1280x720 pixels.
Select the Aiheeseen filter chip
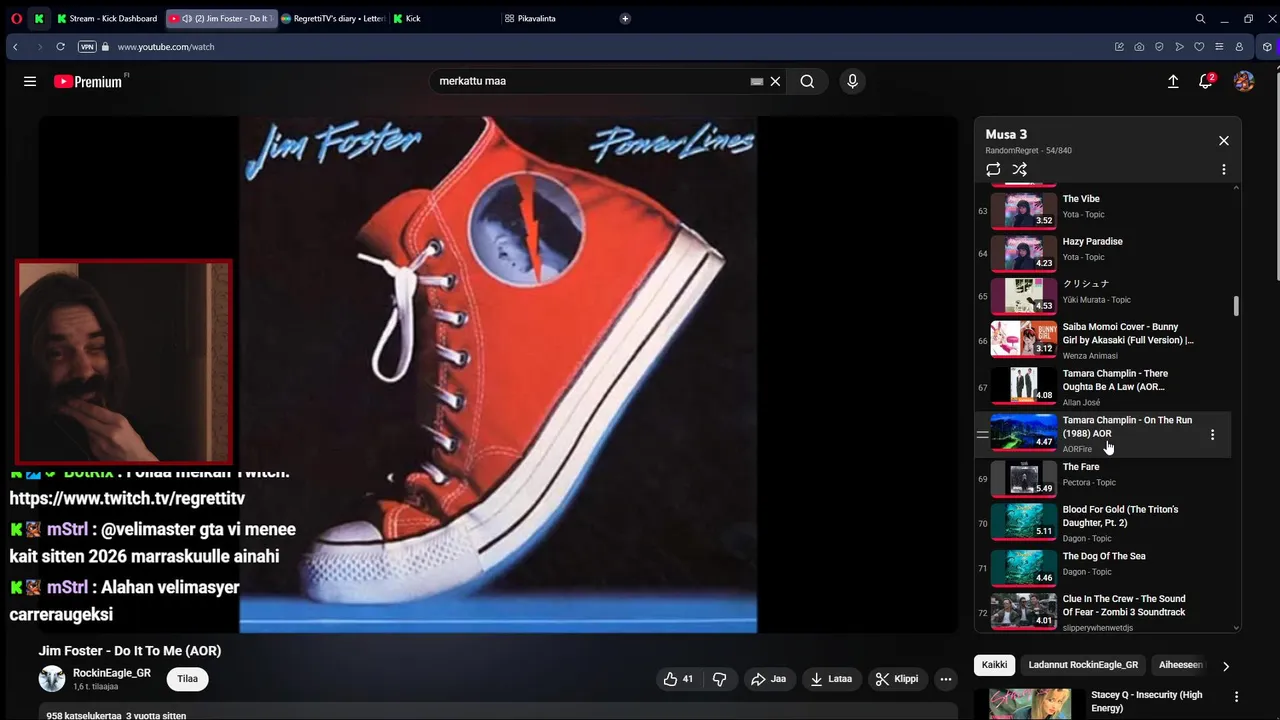tap(1180, 665)
